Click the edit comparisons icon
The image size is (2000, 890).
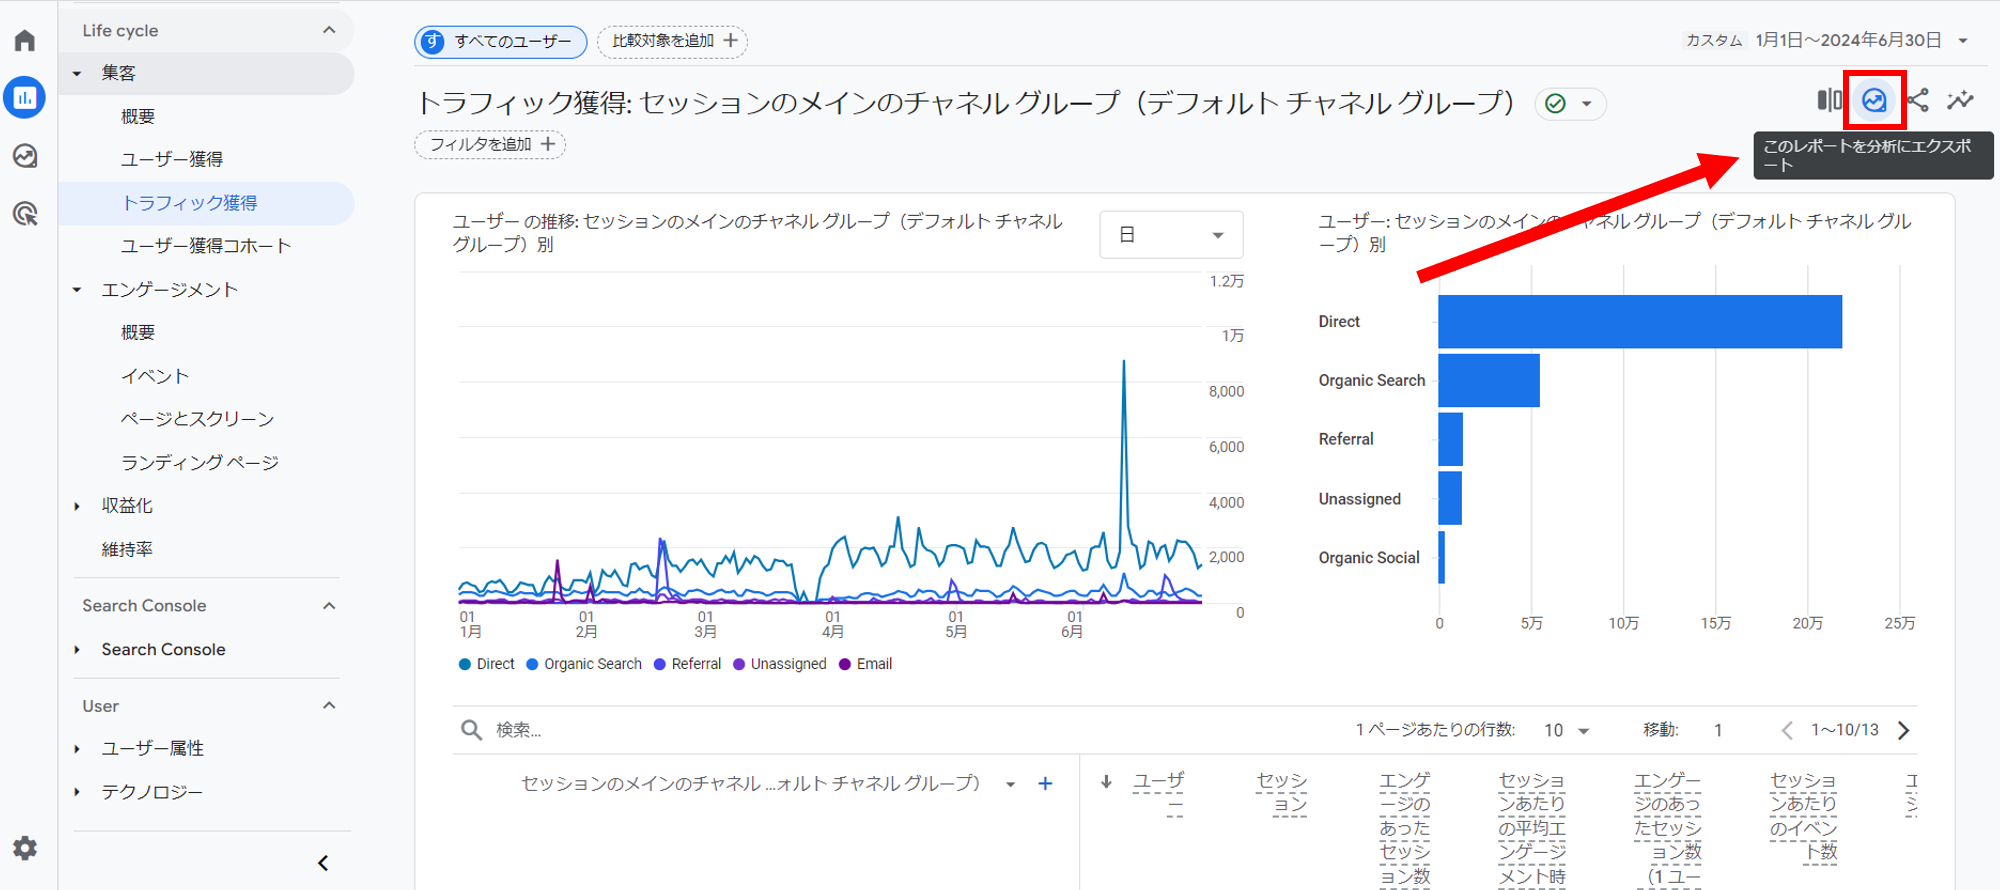coord(1829,100)
